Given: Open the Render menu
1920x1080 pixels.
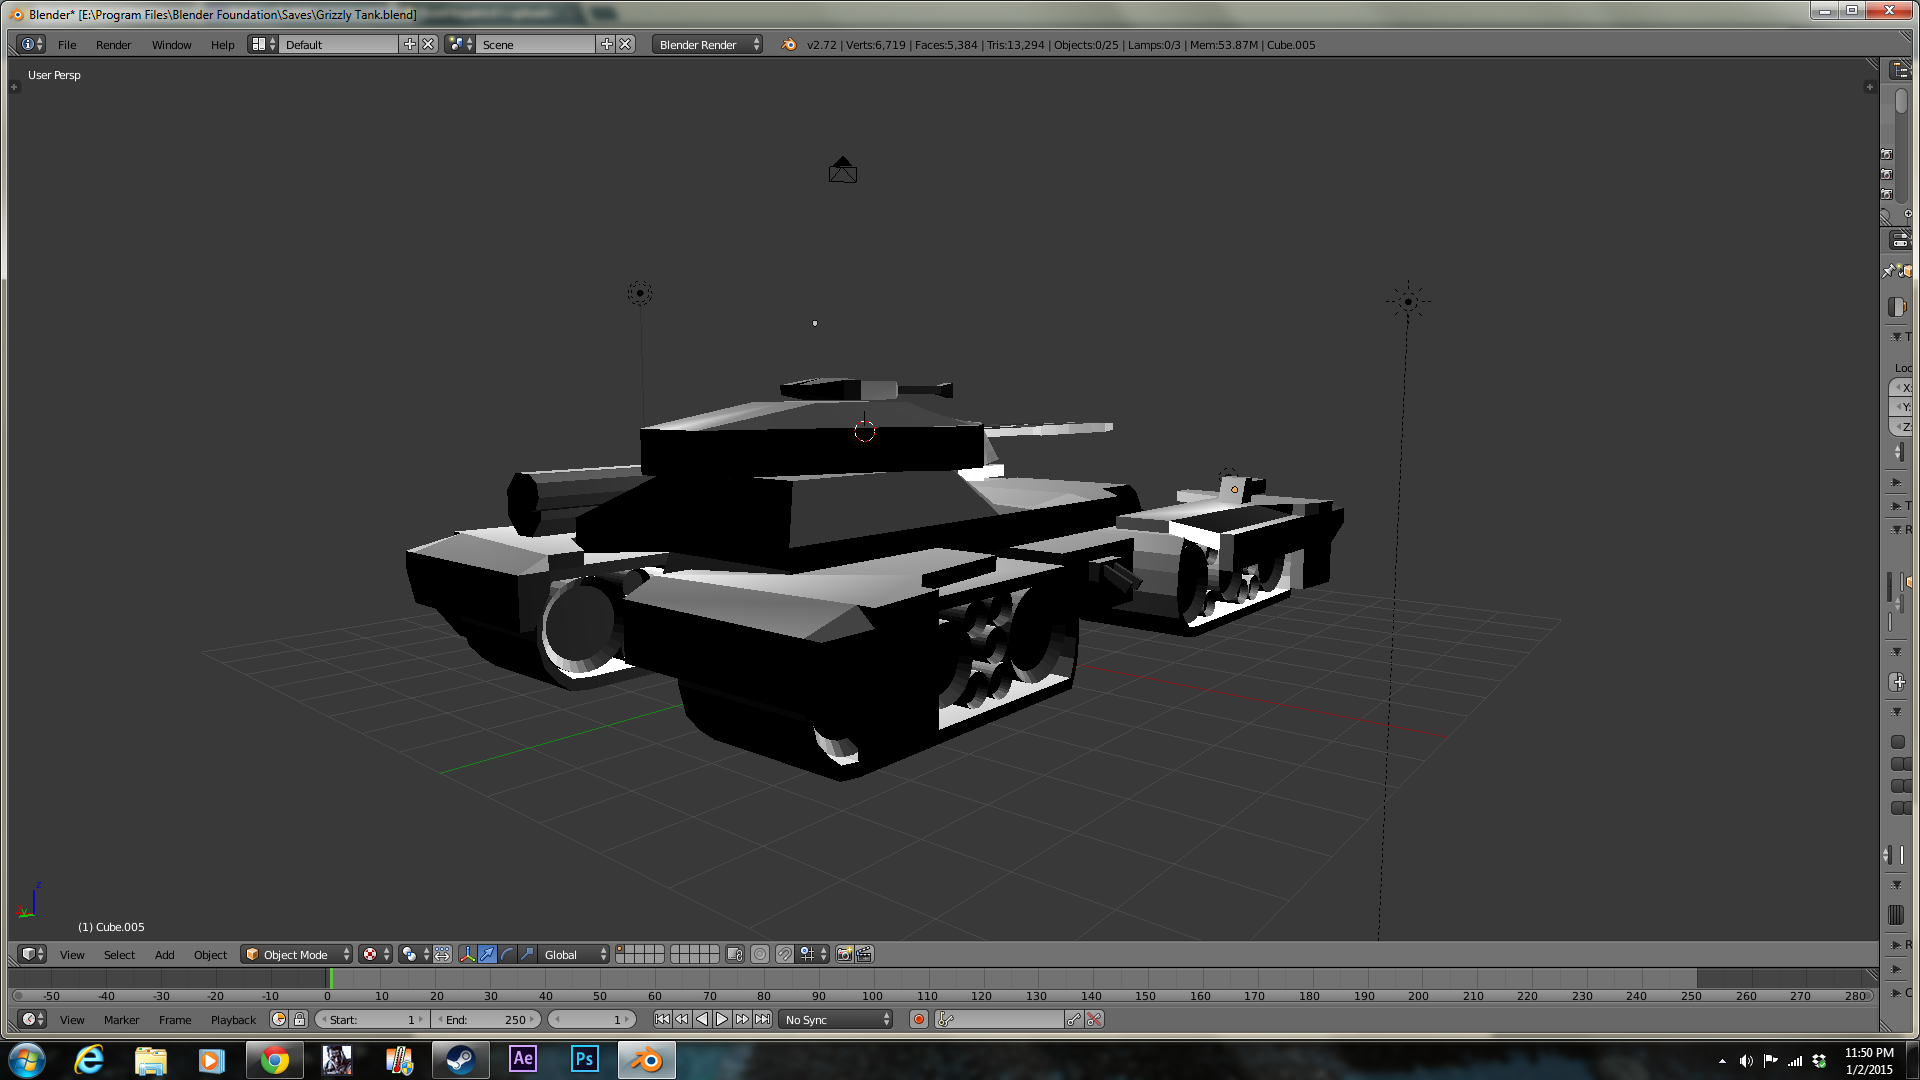Looking at the screenshot, I should [113, 45].
